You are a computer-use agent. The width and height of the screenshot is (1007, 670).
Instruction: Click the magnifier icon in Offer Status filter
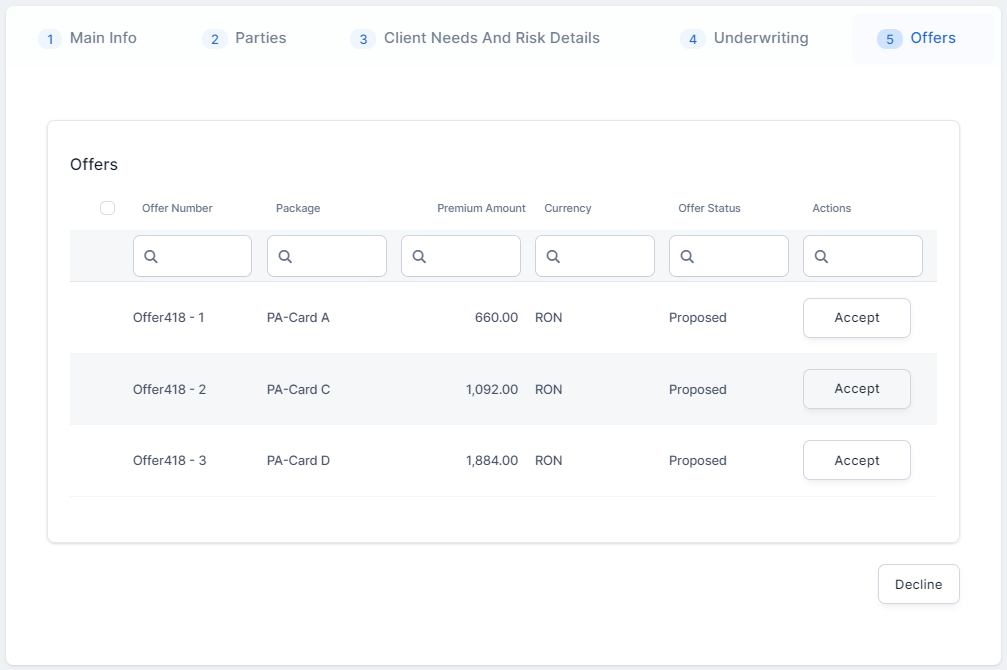tap(687, 257)
